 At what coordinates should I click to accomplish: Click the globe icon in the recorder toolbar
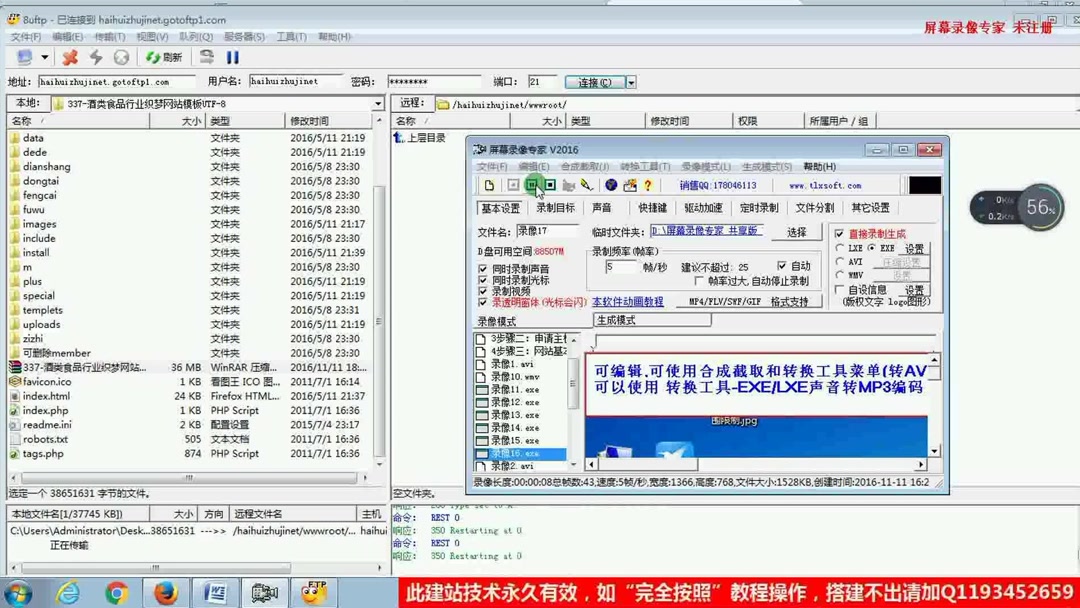[x=611, y=186]
